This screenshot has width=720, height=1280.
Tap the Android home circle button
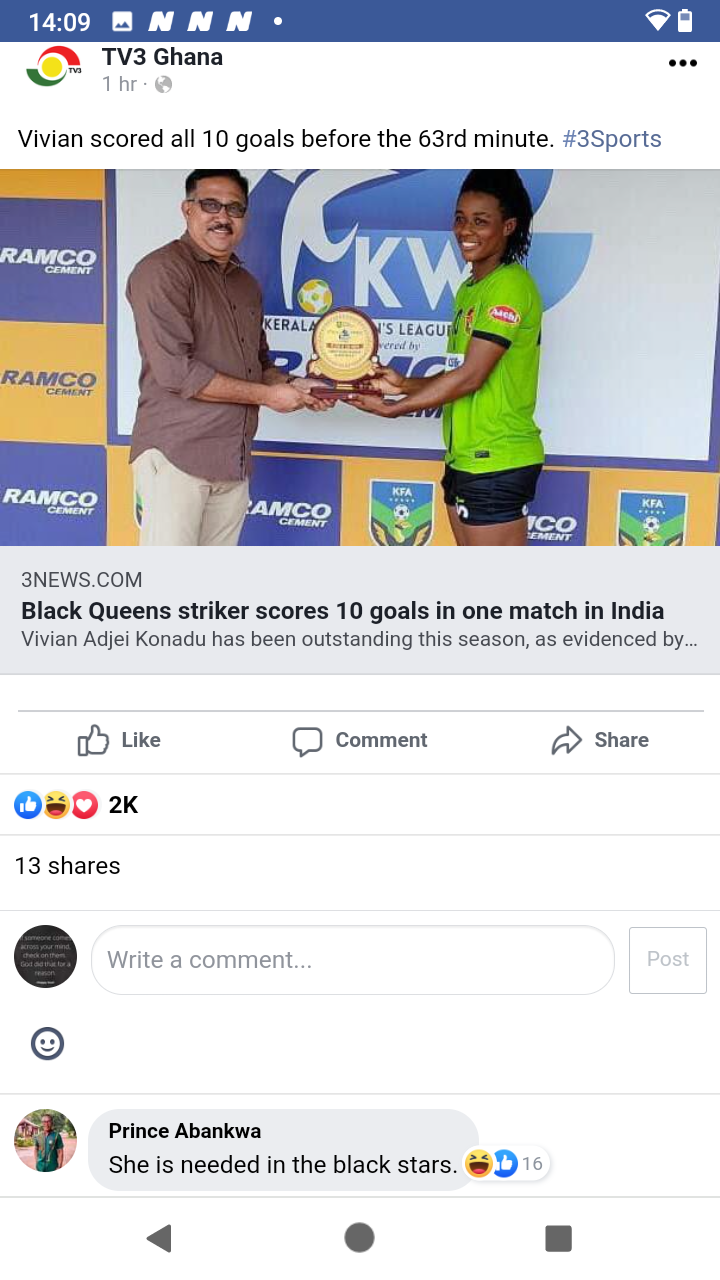pyautogui.click(x=359, y=1238)
